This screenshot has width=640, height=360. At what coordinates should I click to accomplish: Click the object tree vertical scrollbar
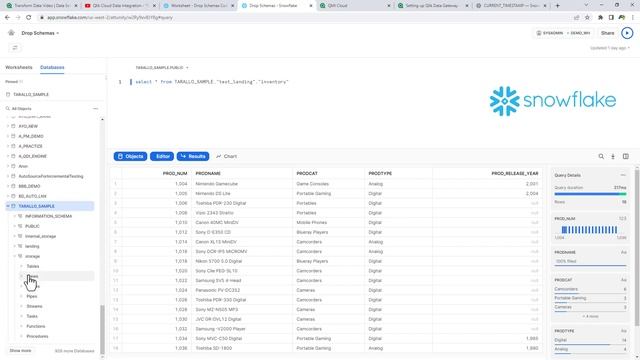click(102, 329)
